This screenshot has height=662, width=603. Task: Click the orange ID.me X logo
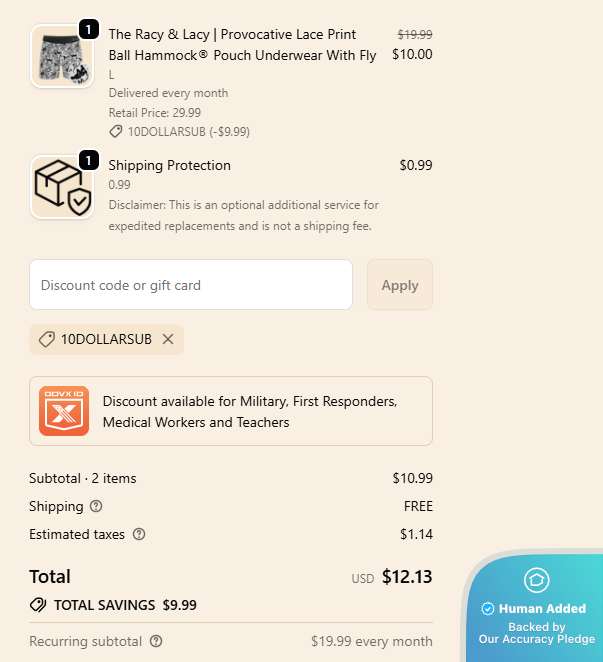[64, 411]
